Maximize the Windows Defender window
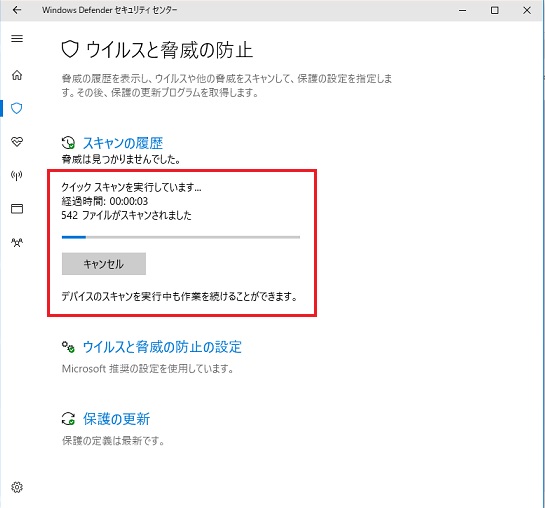 coord(494,10)
